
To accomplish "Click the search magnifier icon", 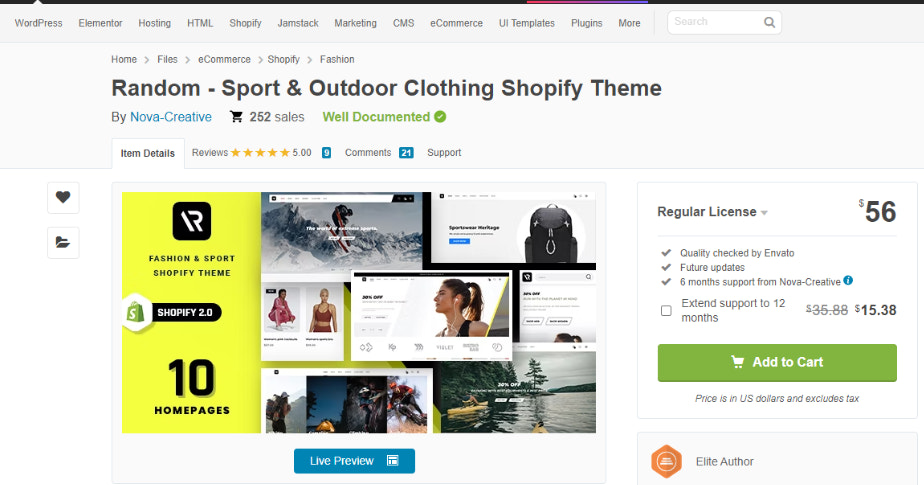I will point(769,22).
